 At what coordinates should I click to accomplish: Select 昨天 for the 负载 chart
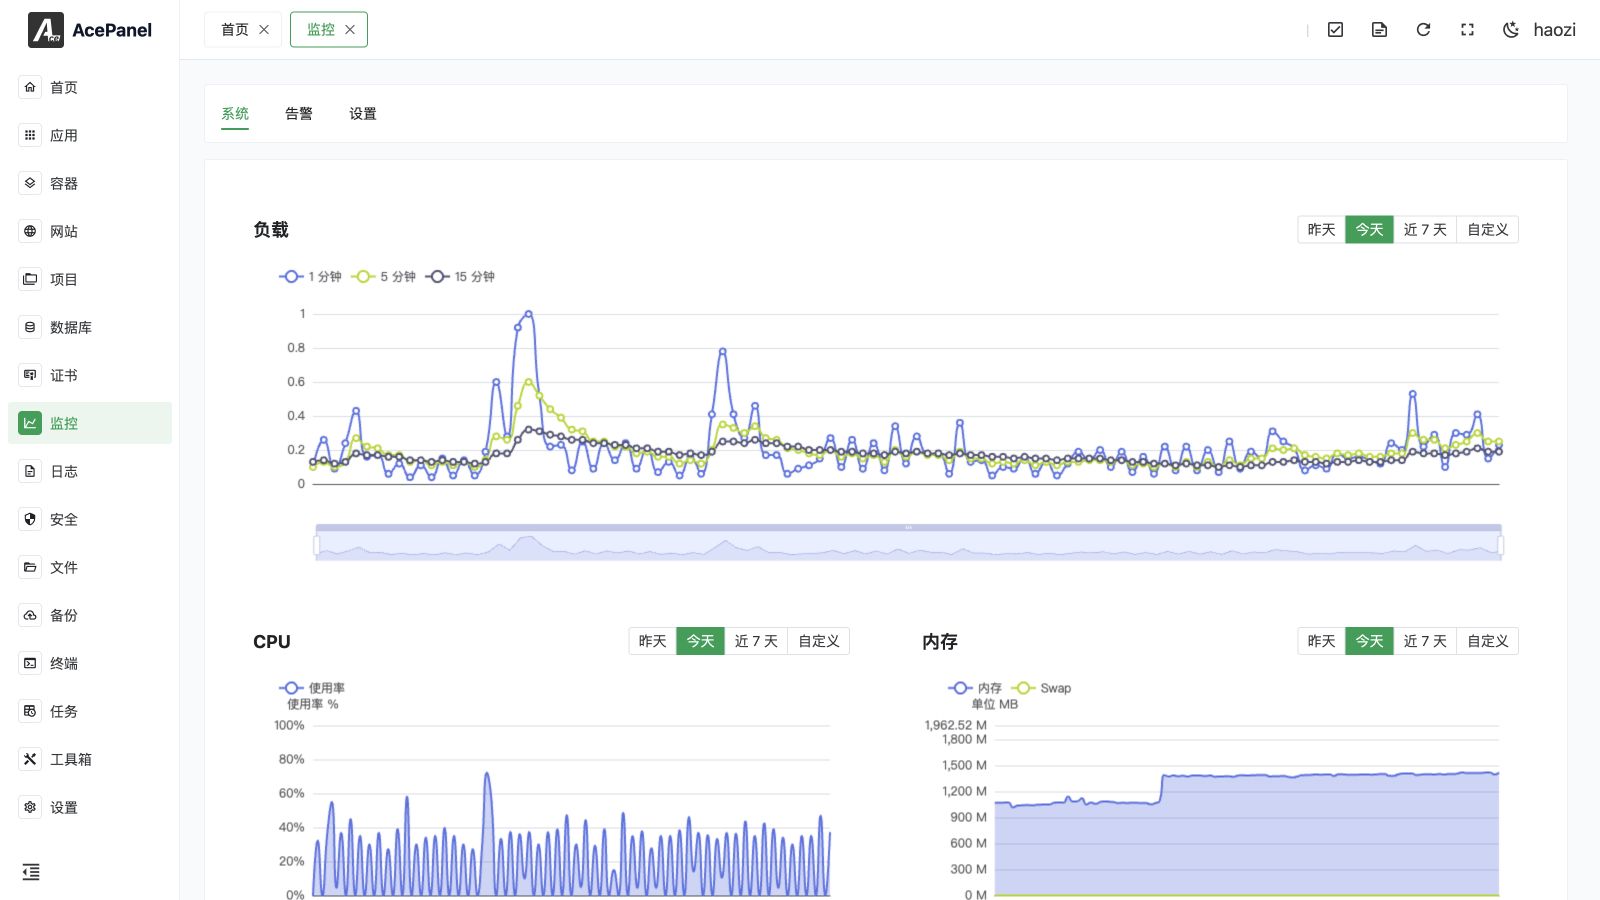point(1321,230)
